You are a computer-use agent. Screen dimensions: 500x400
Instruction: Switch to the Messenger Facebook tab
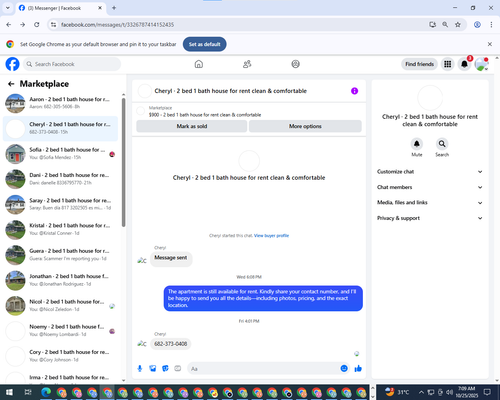pyautogui.click(x=61, y=8)
